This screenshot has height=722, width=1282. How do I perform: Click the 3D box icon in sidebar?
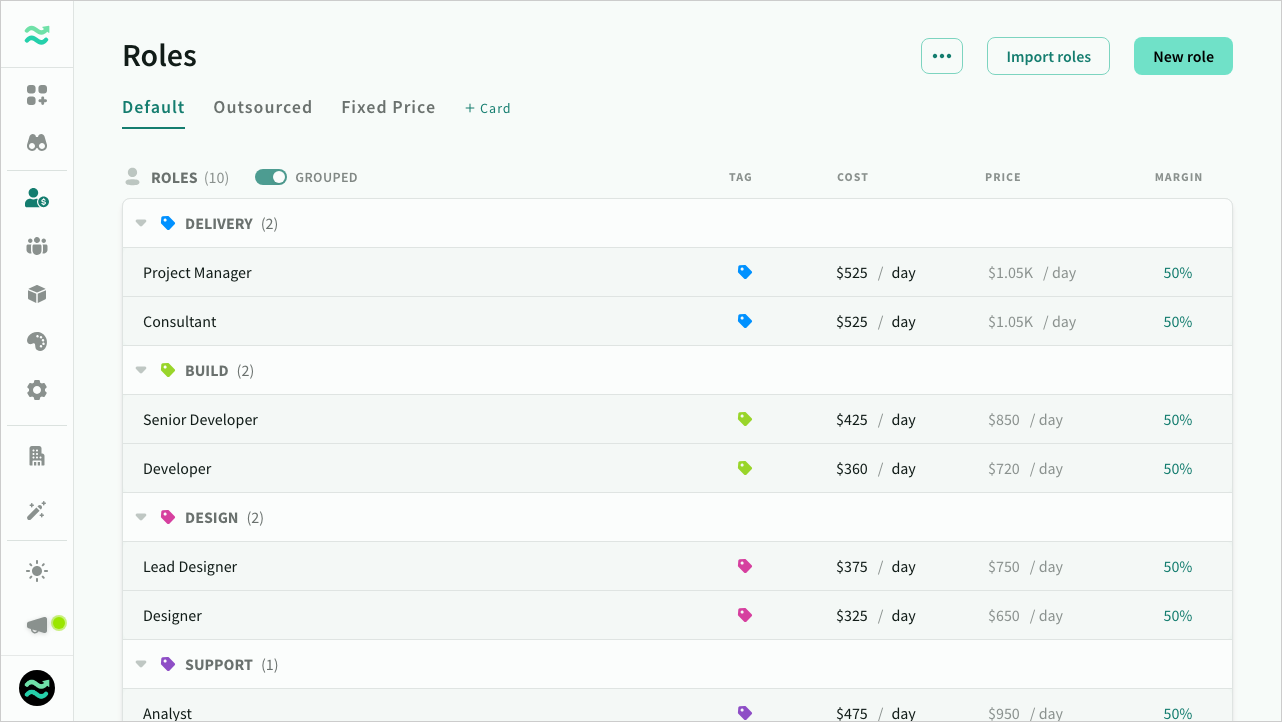37,294
